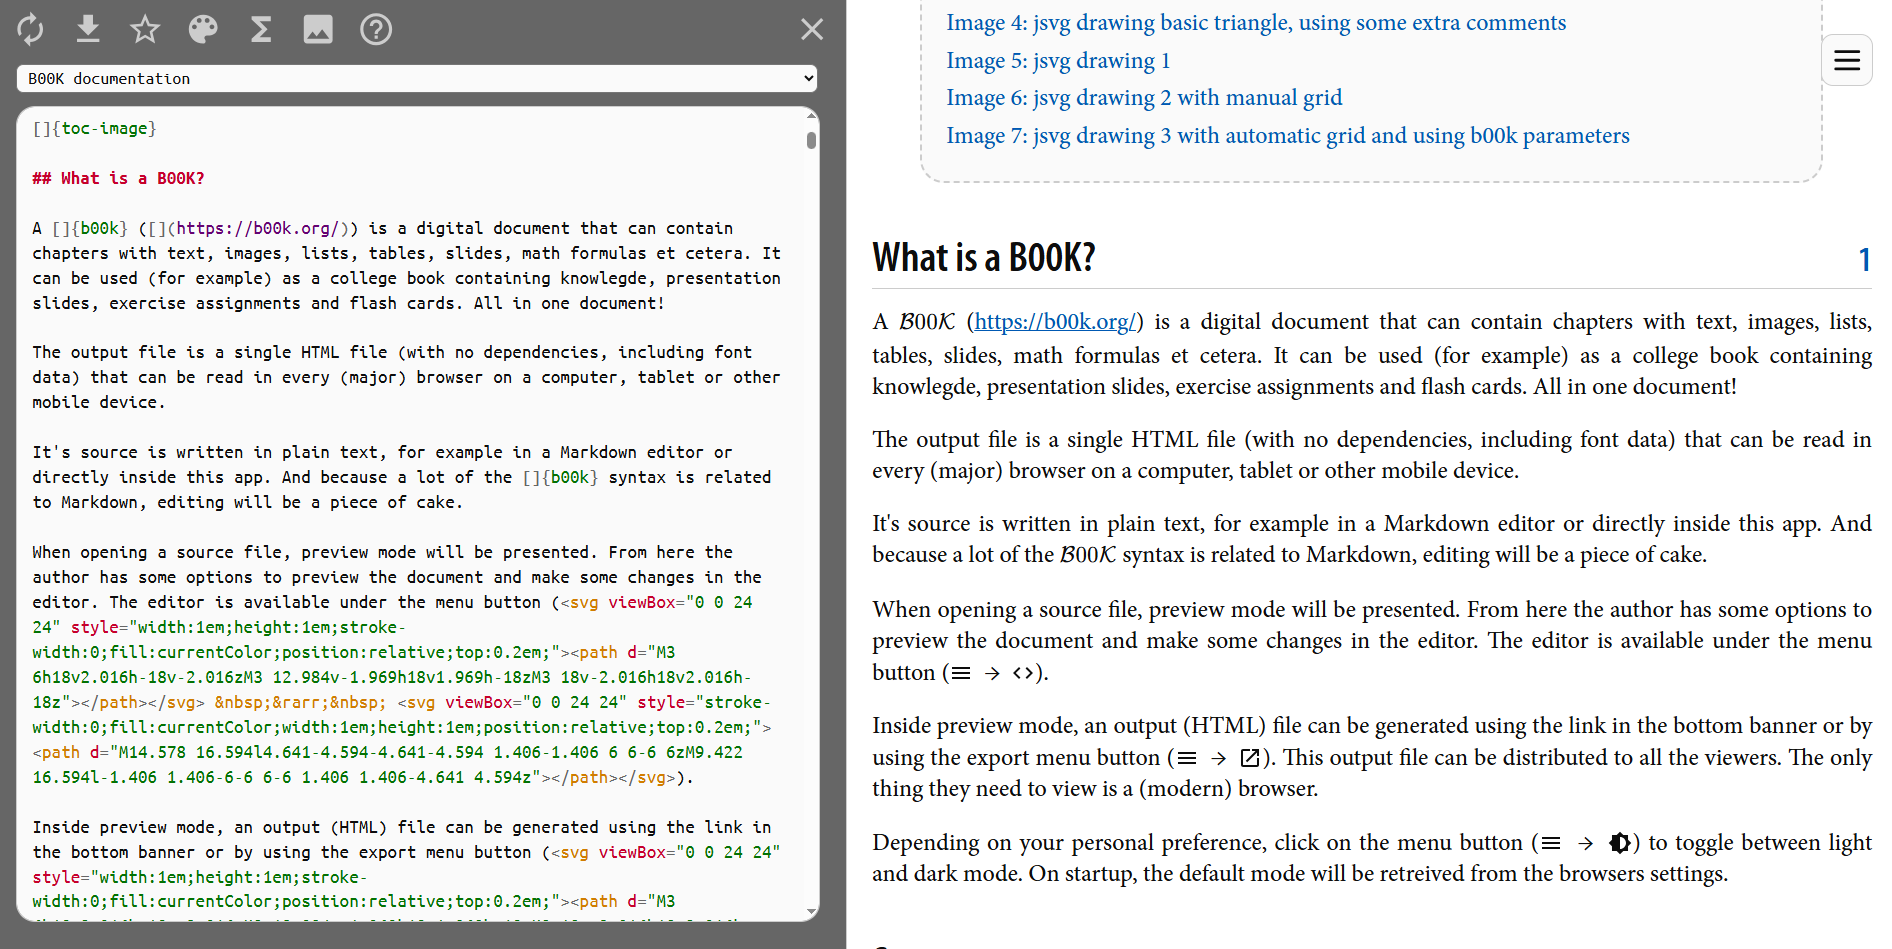The width and height of the screenshot is (1892, 949).
Task: Open the hamburger menu button
Action: (1846, 60)
